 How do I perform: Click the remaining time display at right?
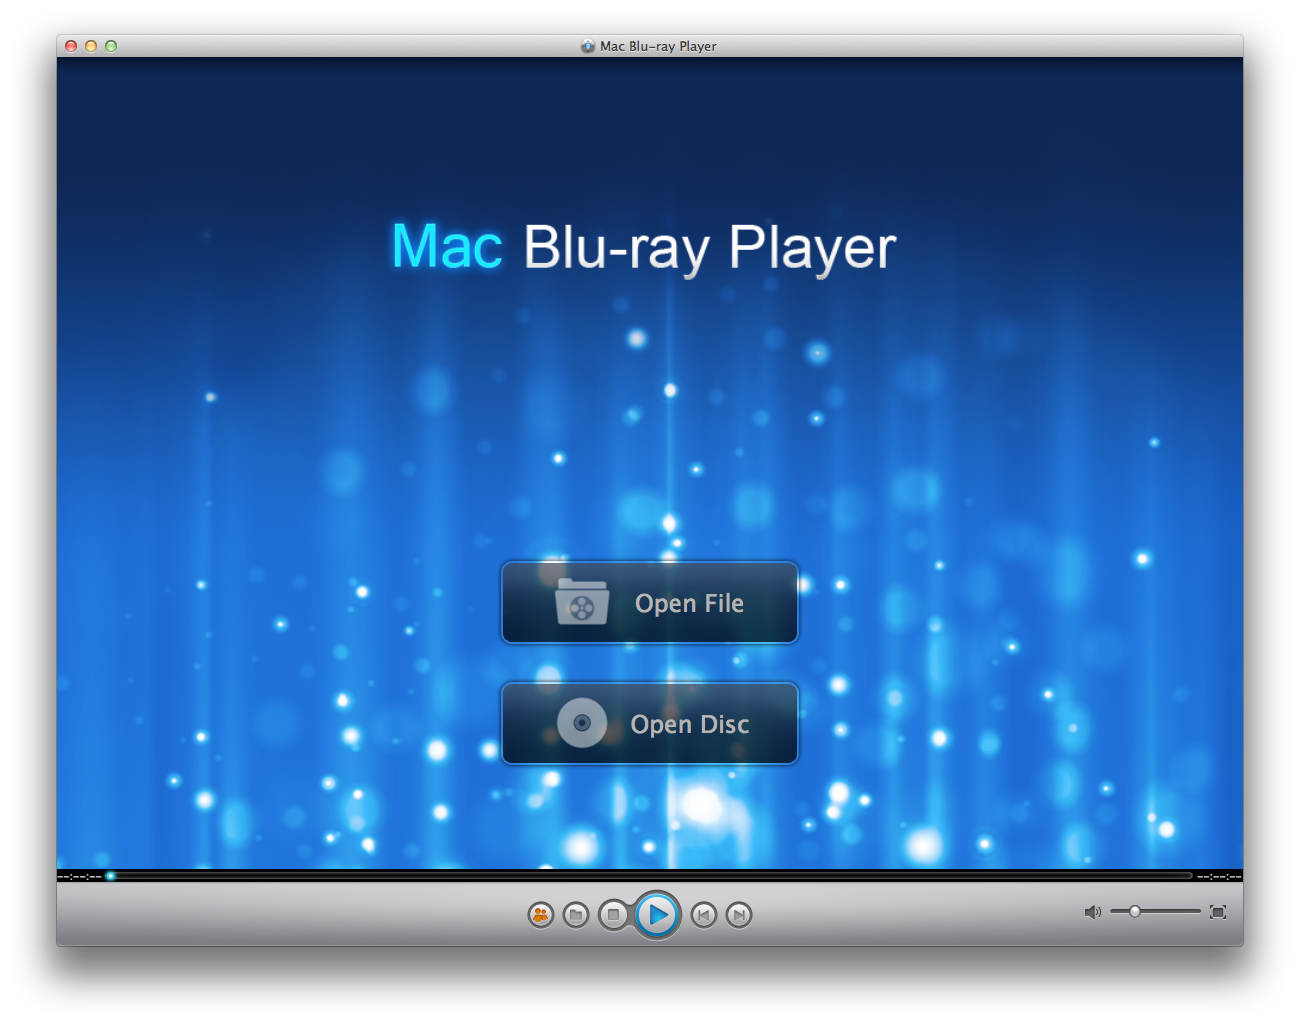1219,877
